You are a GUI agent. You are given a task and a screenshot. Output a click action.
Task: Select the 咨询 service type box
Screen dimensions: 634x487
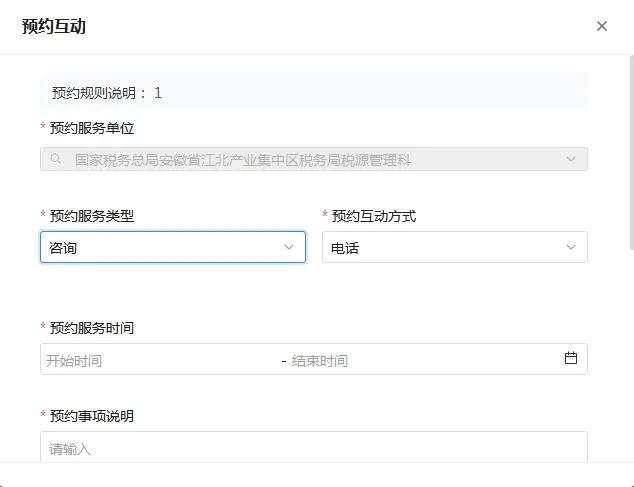pos(173,247)
